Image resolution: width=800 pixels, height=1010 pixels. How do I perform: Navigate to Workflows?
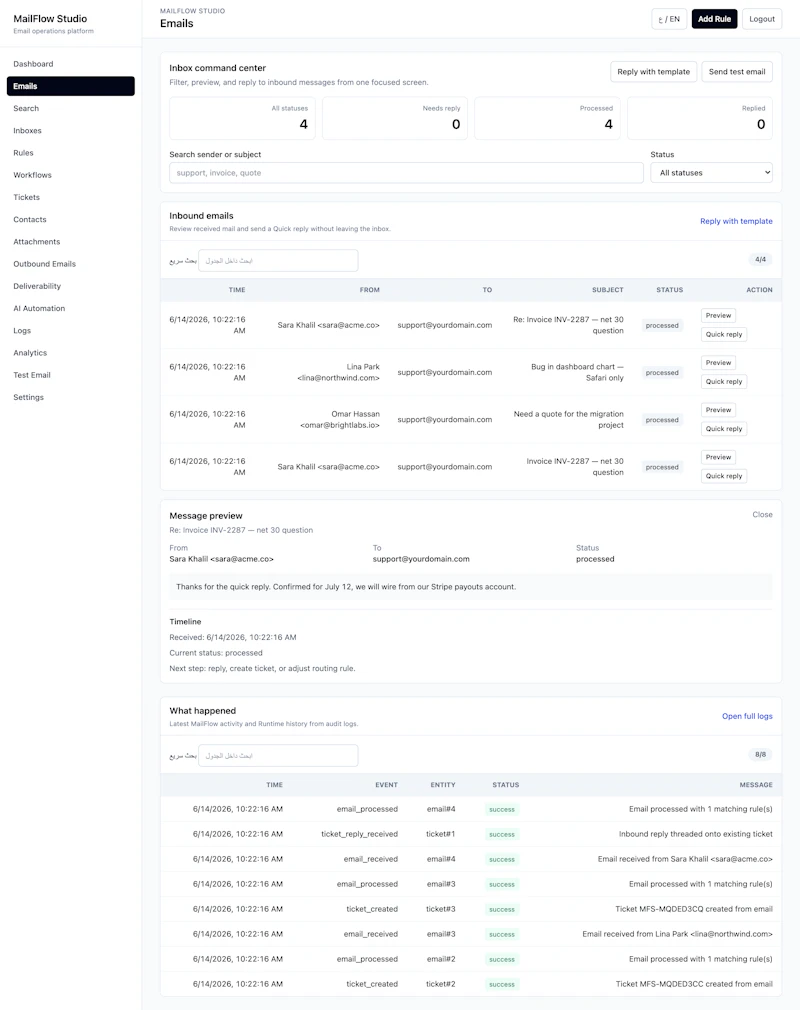pos(32,175)
